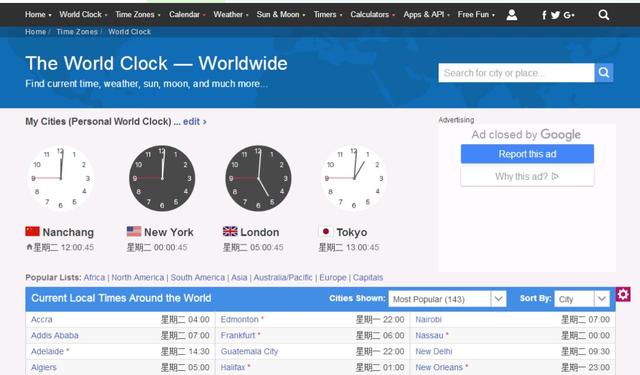Expand the Cities Shown dropdown

pyautogui.click(x=447, y=299)
